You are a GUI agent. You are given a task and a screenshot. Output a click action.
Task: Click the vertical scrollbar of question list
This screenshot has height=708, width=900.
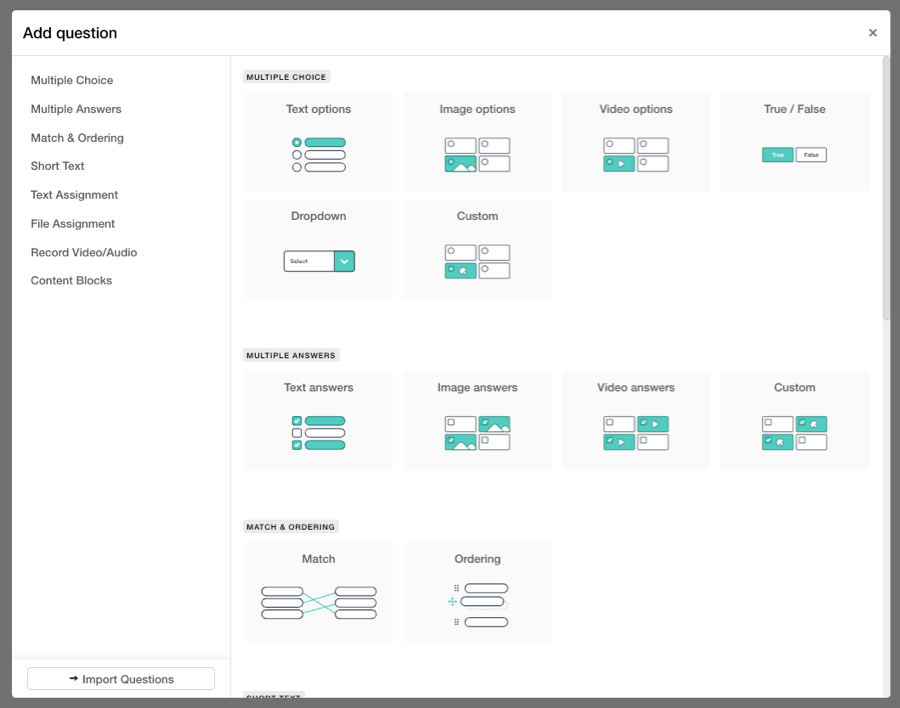click(886, 190)
